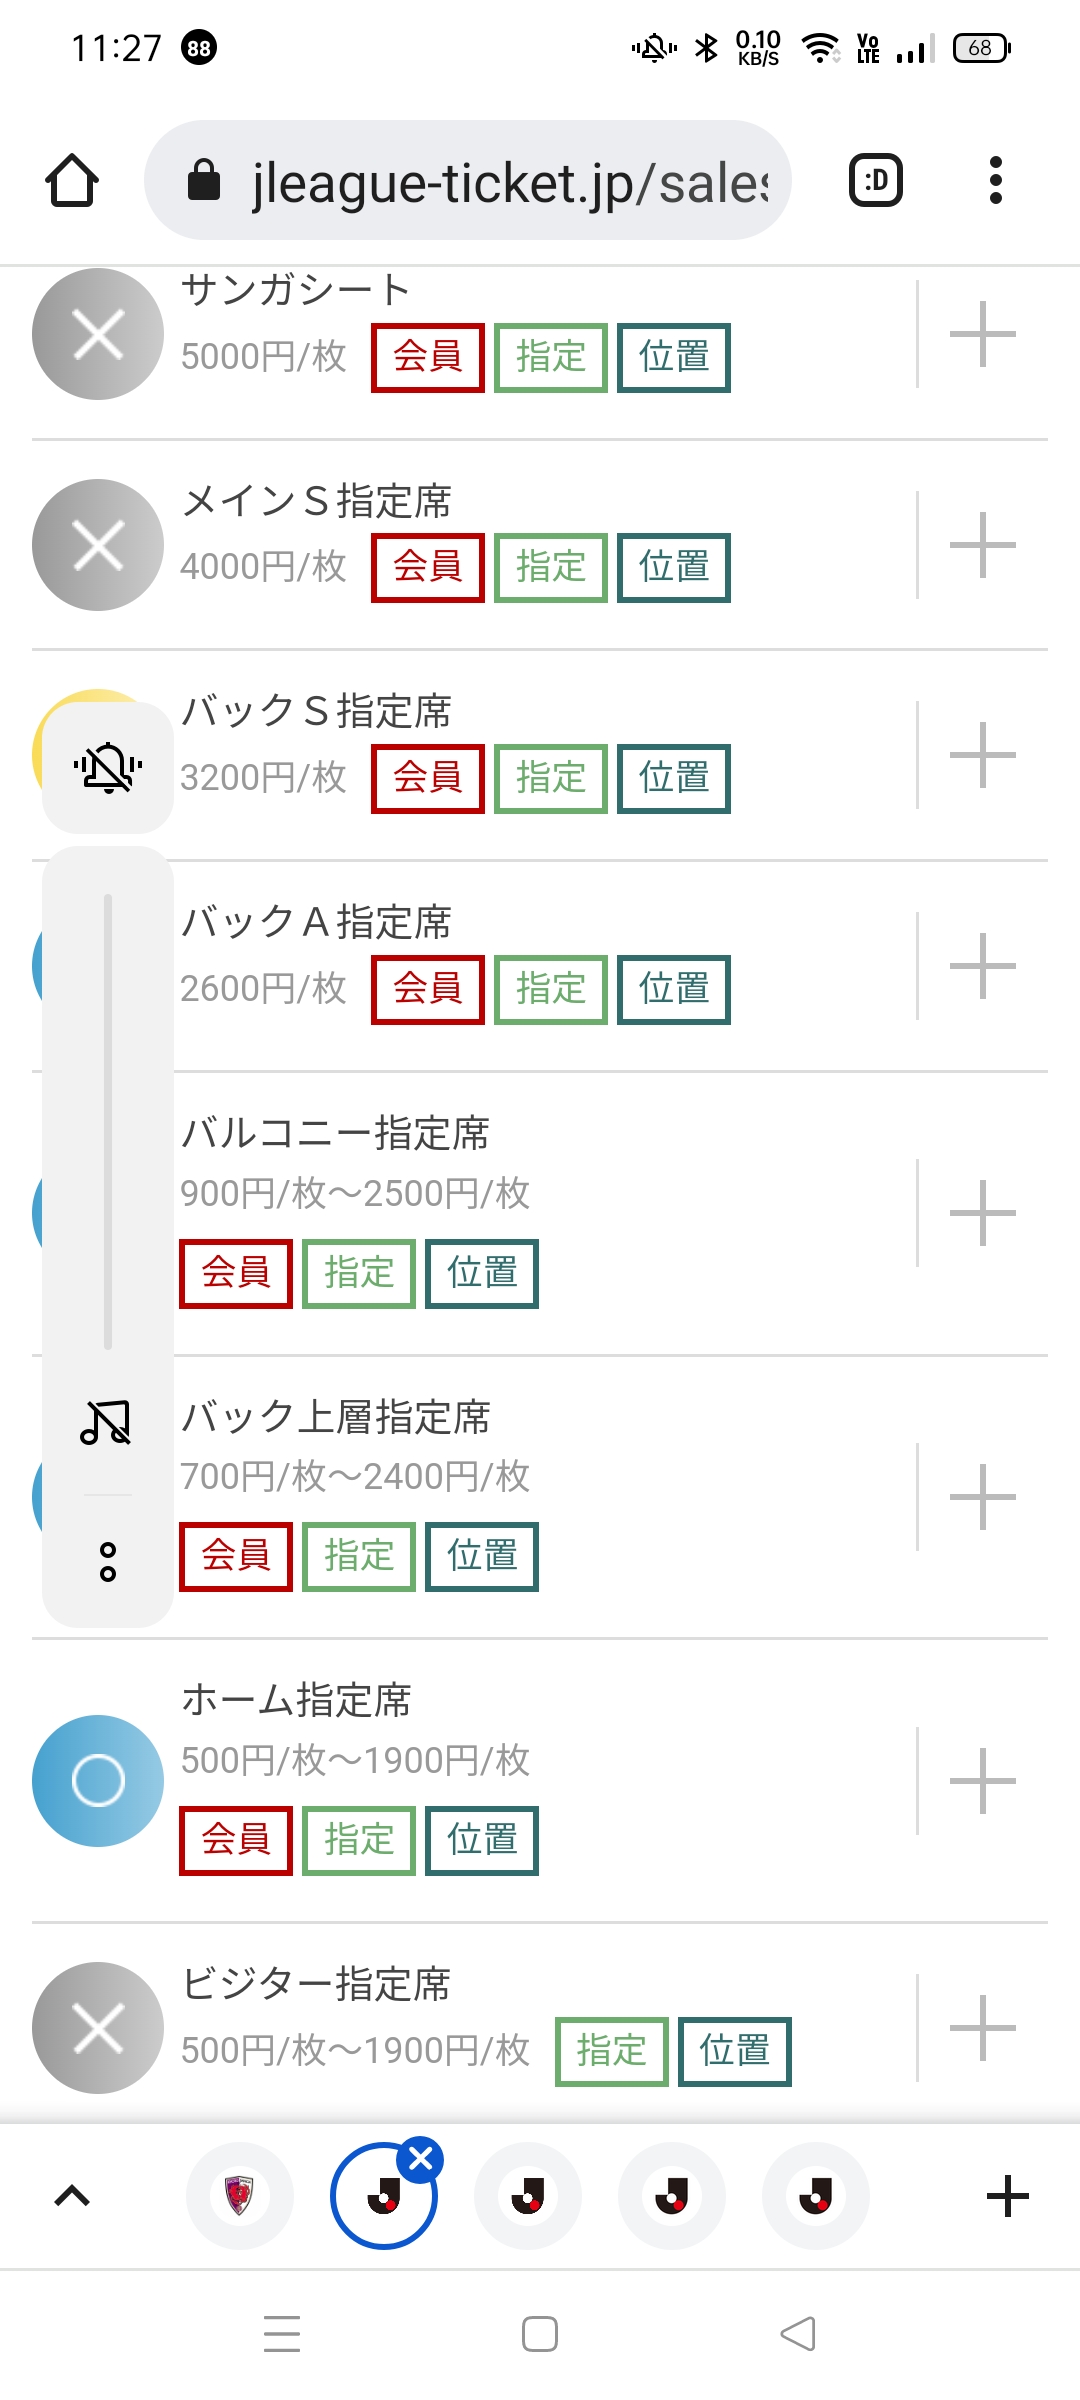Switch to the Kyoto Sanga crest tab

(x=240, y=2196)
